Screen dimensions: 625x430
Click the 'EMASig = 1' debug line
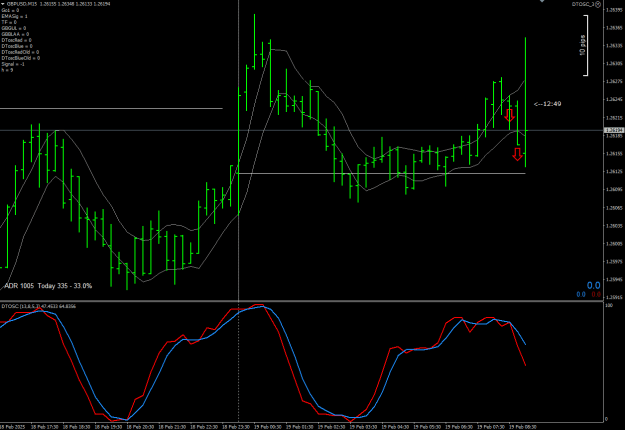click(14, 16)
